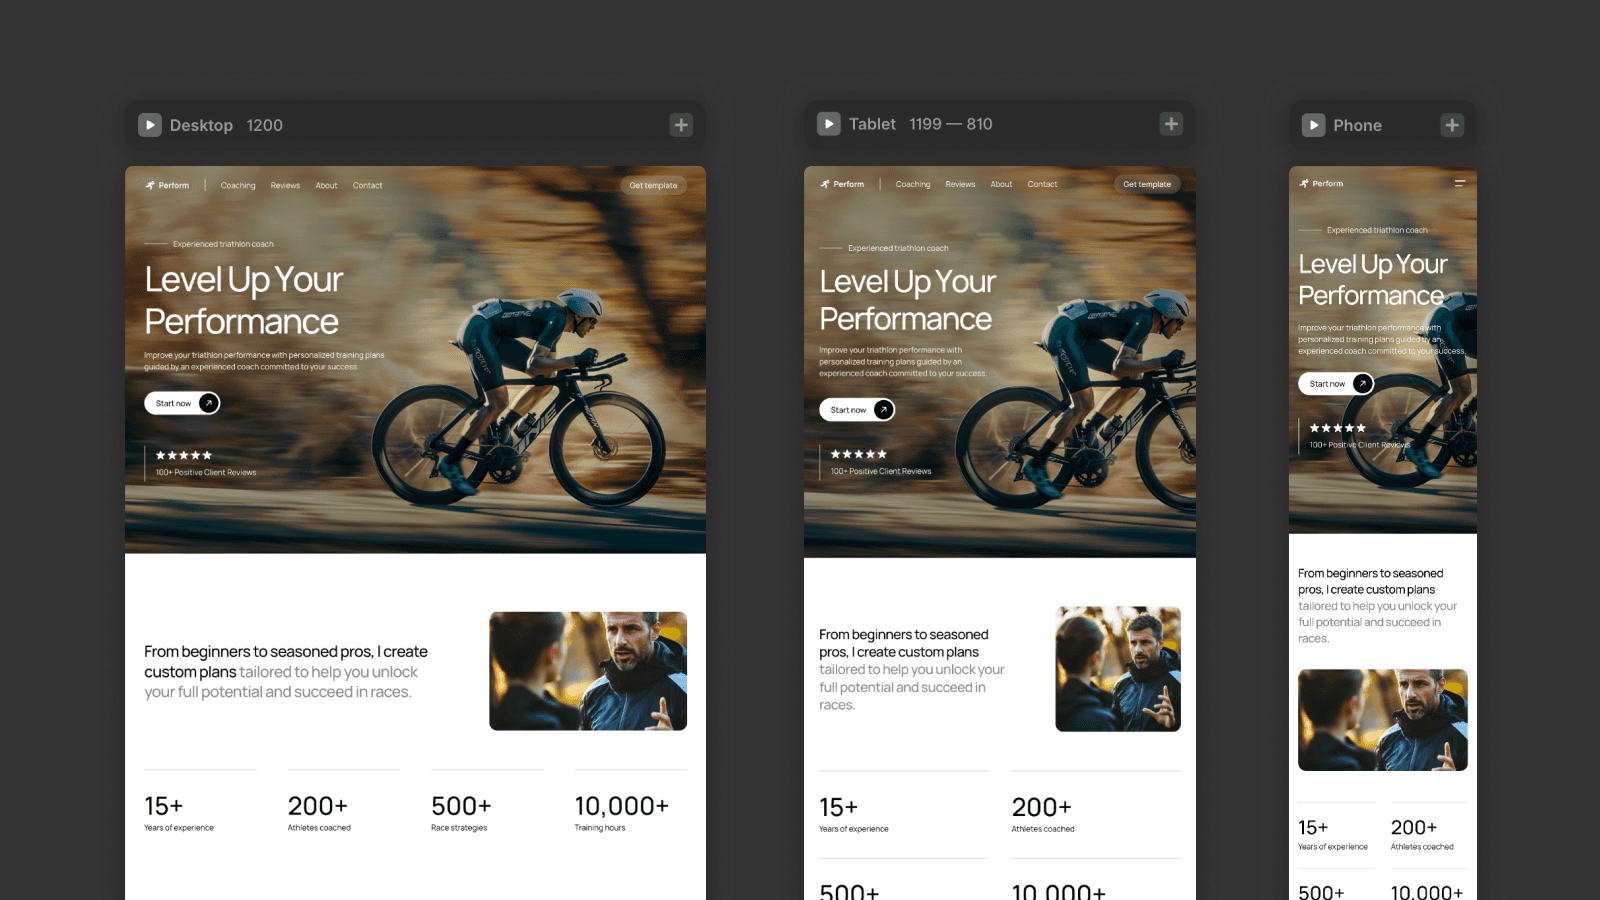The height and width of the screenshot is (900, 1600).
Task: Click the plus icon beside the Desktop breakpoint
Action: pyautogui.click(x=681, y=124)
